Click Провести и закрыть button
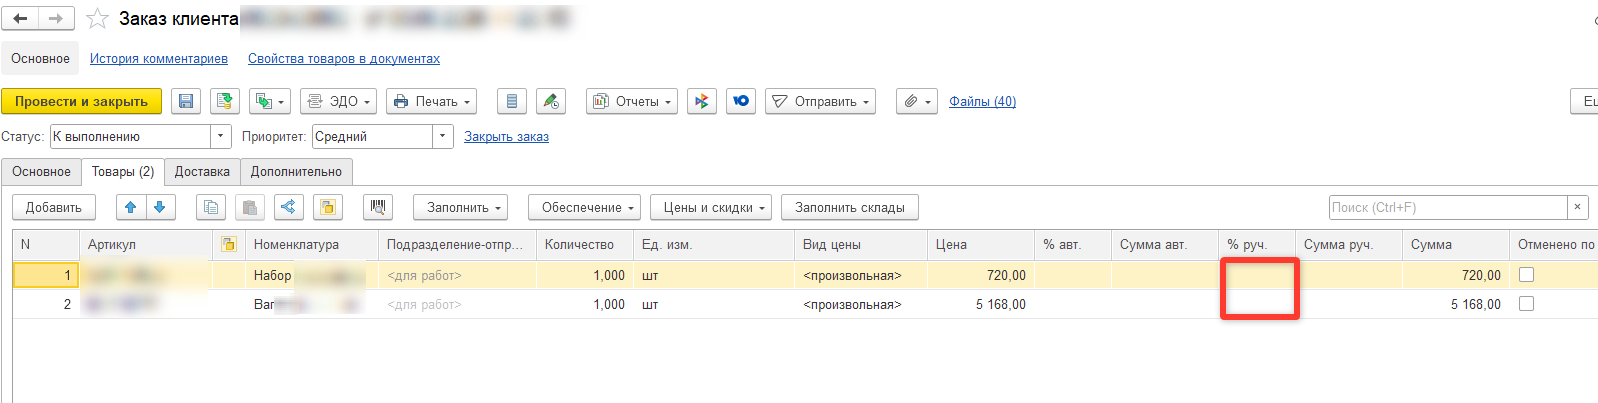1598x403 pixels. coord(81,101)
